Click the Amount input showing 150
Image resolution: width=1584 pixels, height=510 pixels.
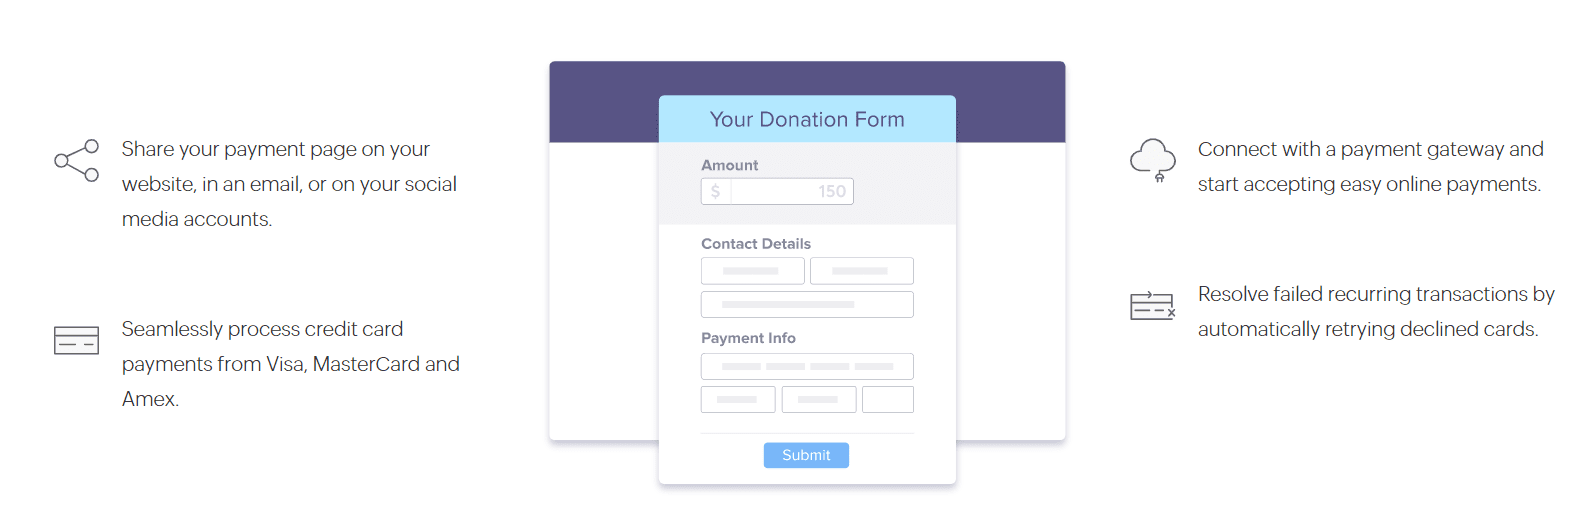(x=777, y=191)
